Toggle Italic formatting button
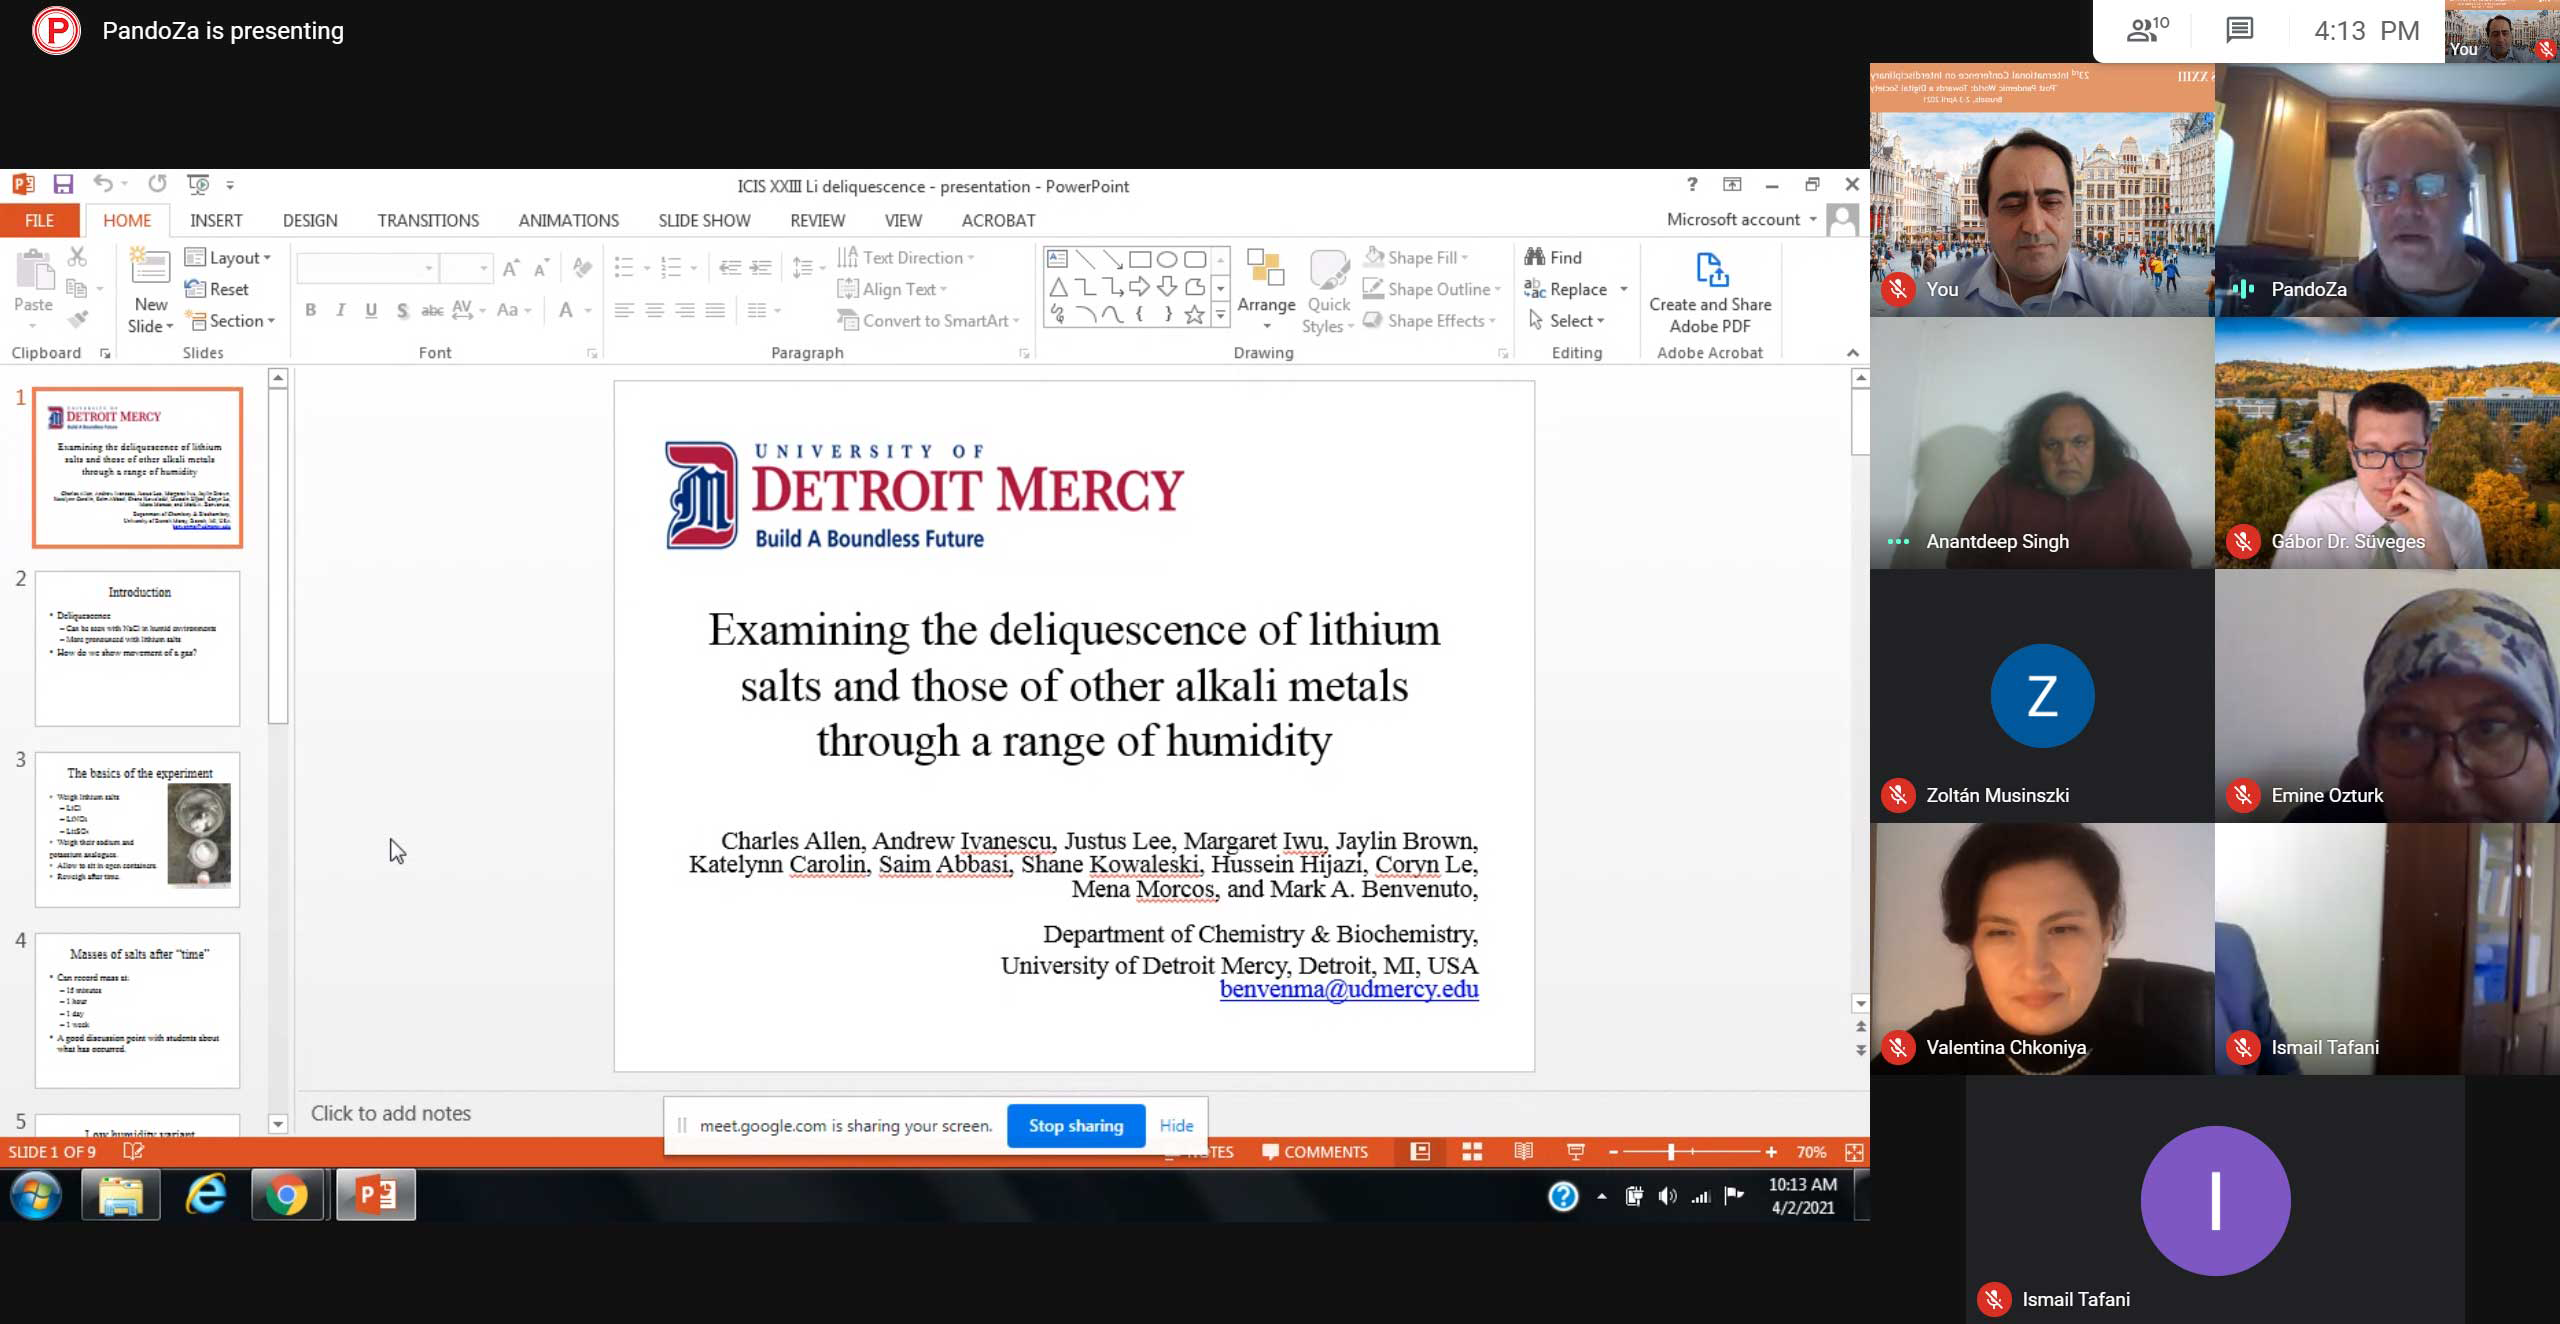This screenshot has height=1324, width=2560. pyautogui.click(x=341, y=311)
